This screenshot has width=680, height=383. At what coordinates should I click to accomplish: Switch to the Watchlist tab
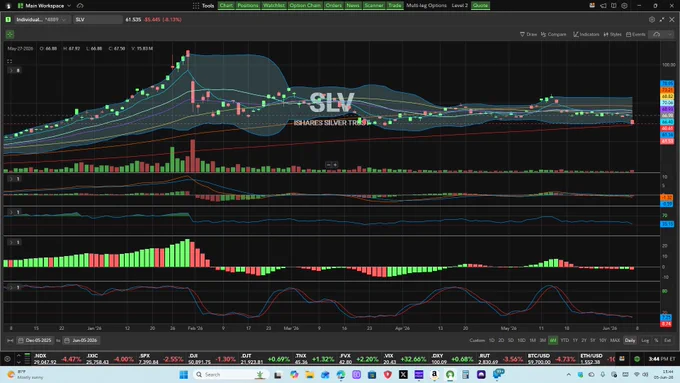[x=274, y=6]
